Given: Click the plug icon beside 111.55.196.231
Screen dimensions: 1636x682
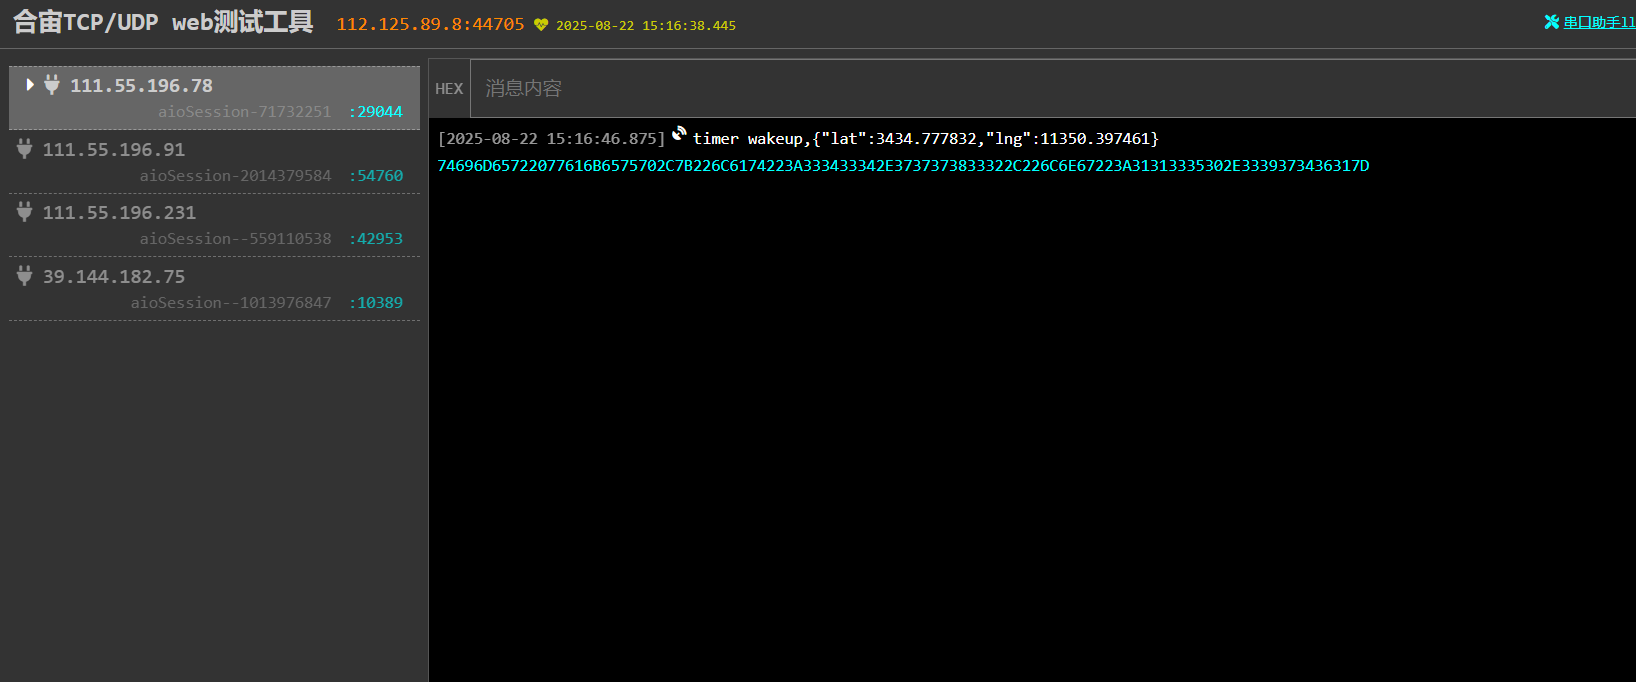Looking at the screenshot, I should (x=25, y=212).
